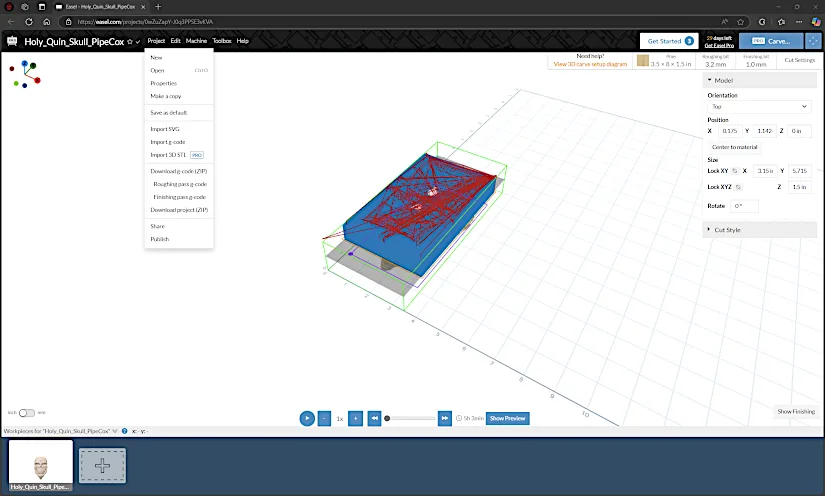Screen dimensions: 825x496
Task: Open Cut Settings
Action: click(799, 60)
